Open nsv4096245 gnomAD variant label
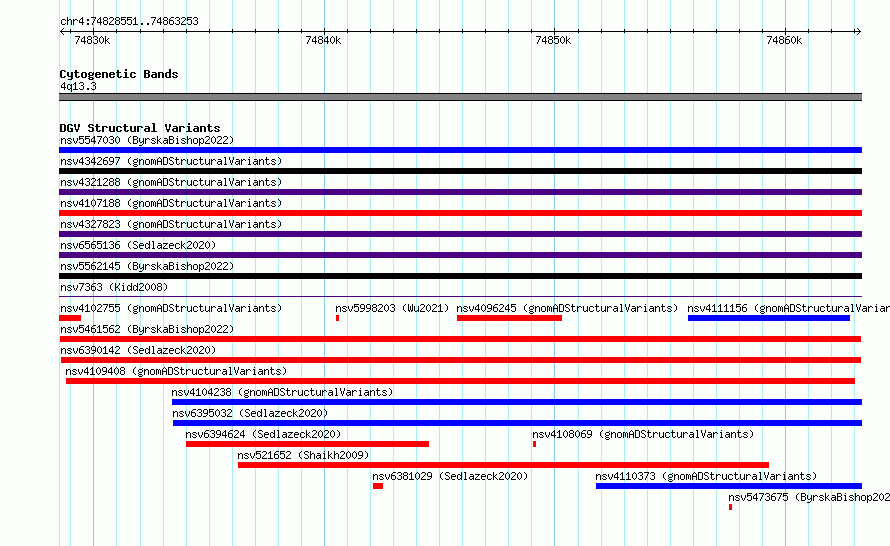890x546 pixels. point(567,308)
